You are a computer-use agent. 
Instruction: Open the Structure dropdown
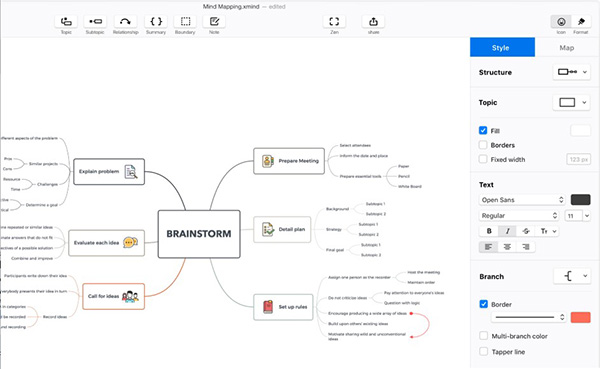click(x=572, y=72)
